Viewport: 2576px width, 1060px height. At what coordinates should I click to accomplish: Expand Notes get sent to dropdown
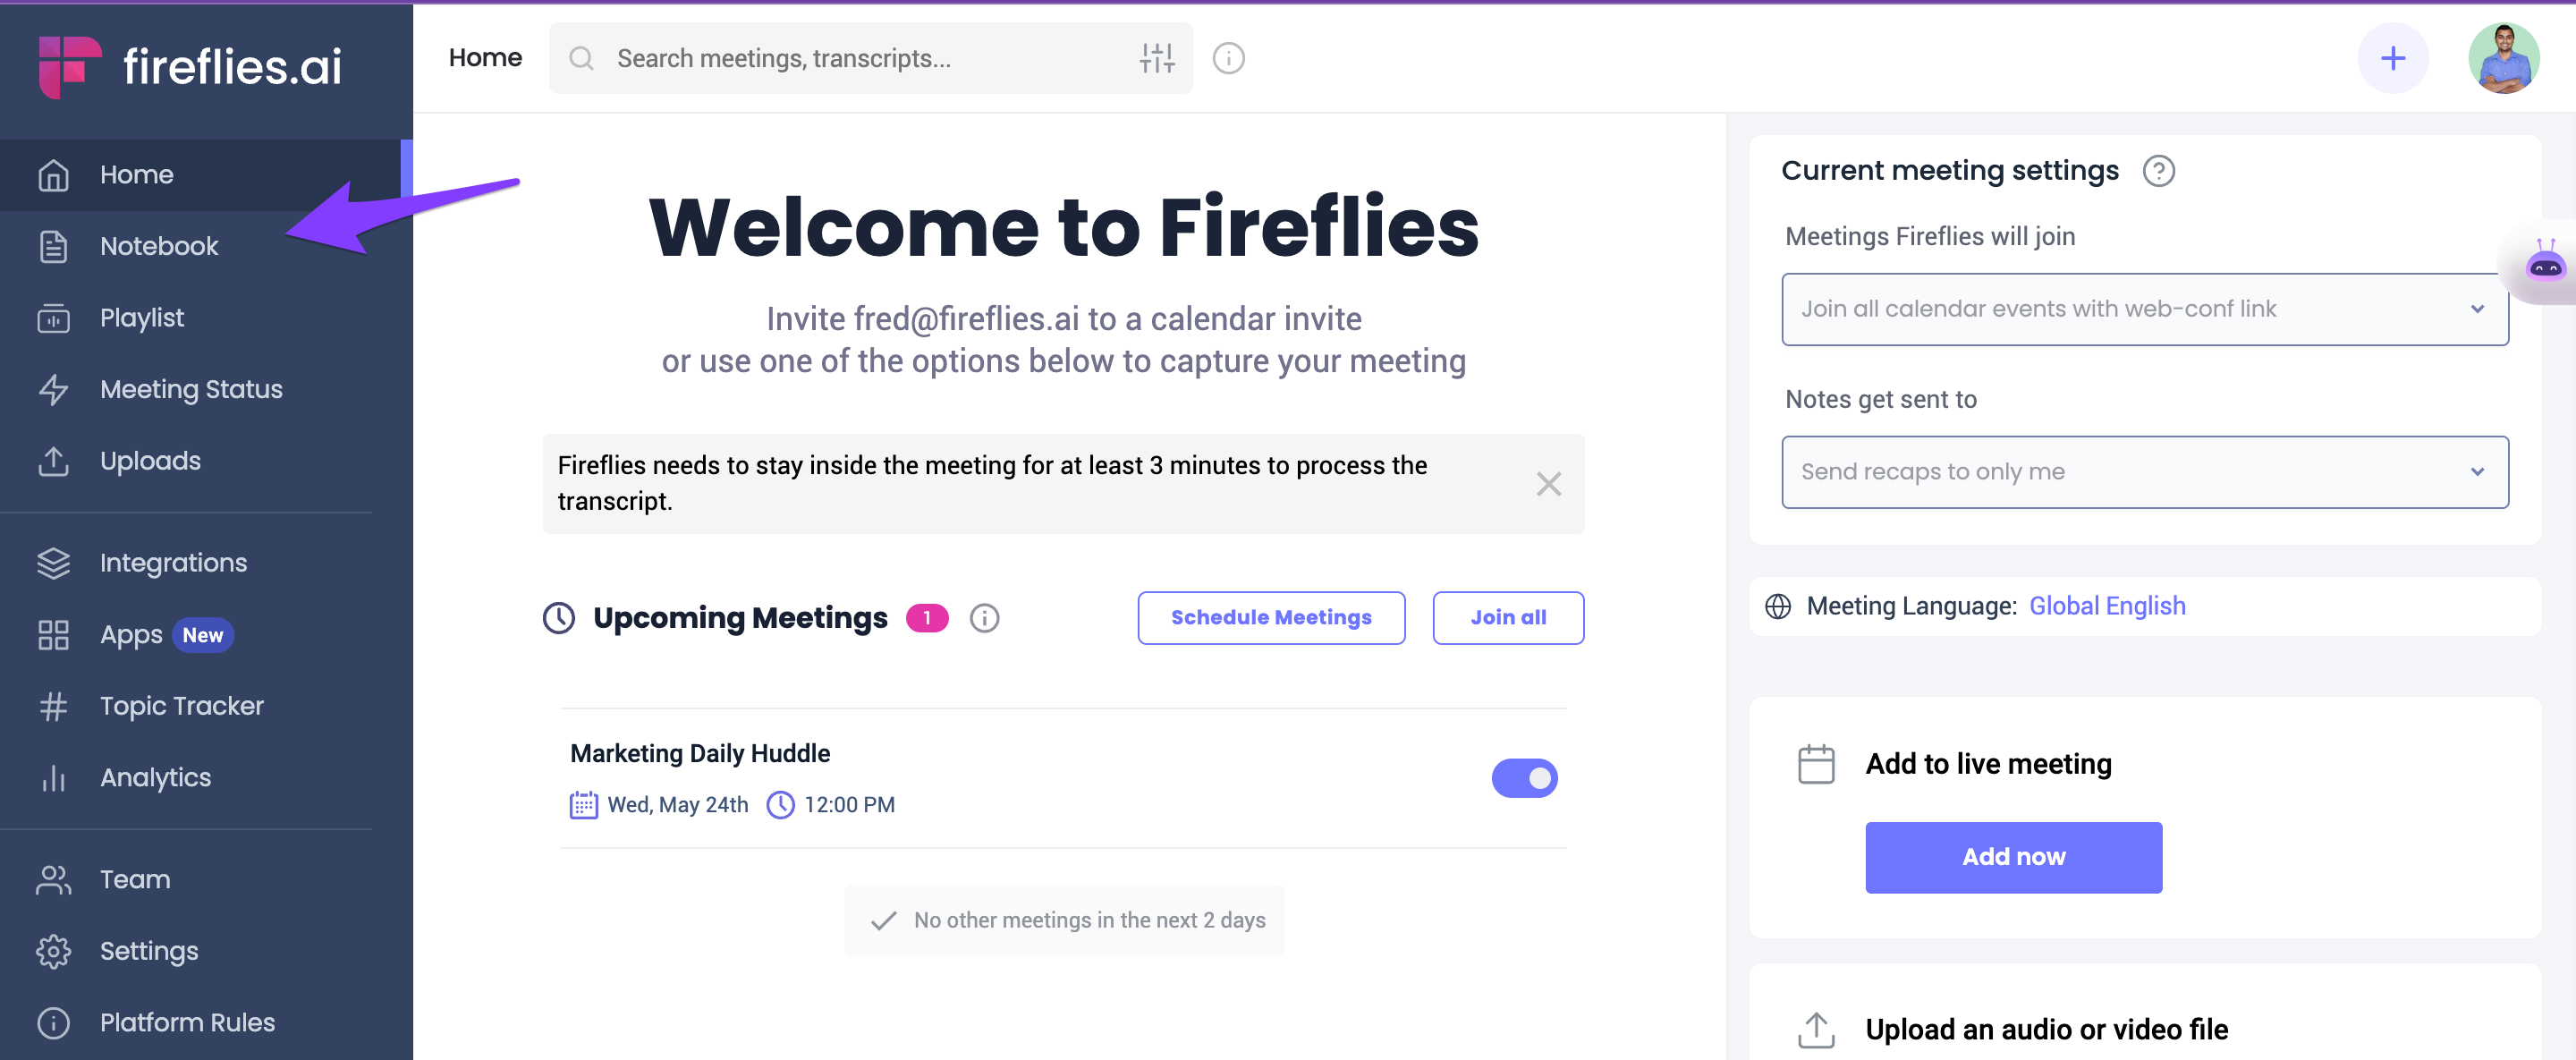point(2144,472)
